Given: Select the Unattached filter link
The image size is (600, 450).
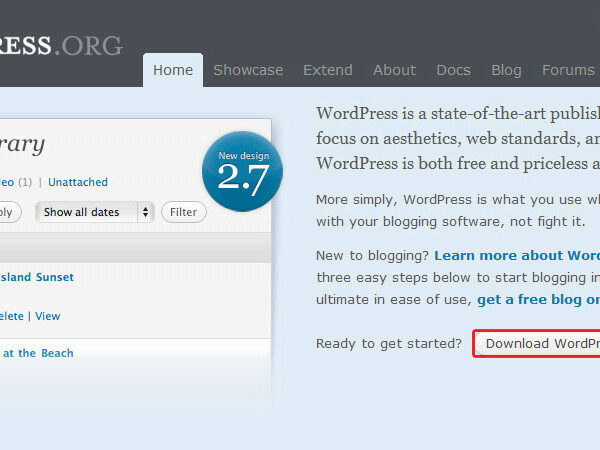Looking at the screenshot, I should (78, 182).
